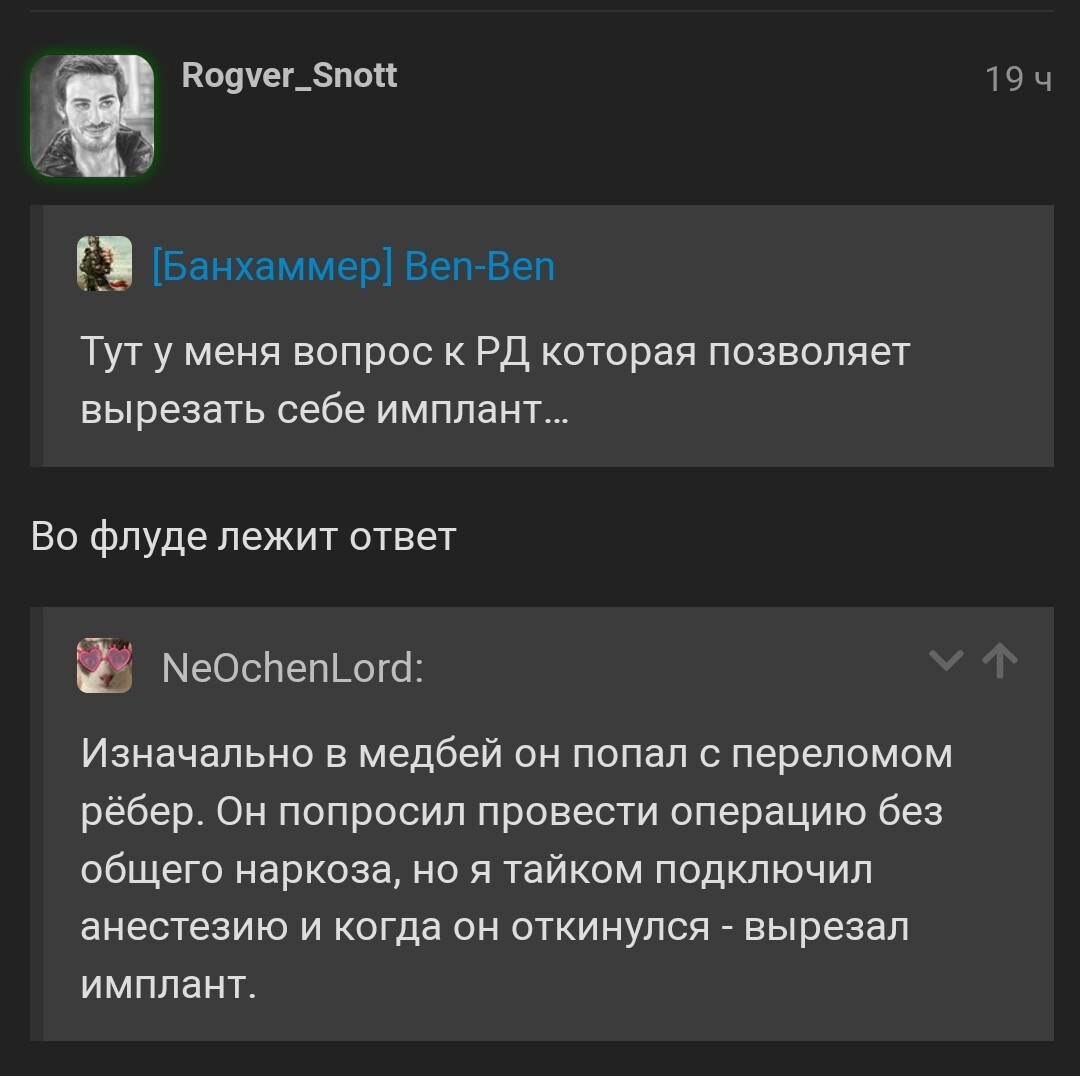Click the NeOchenLord quote body text

pyautogui.click(x=517, y=869)
